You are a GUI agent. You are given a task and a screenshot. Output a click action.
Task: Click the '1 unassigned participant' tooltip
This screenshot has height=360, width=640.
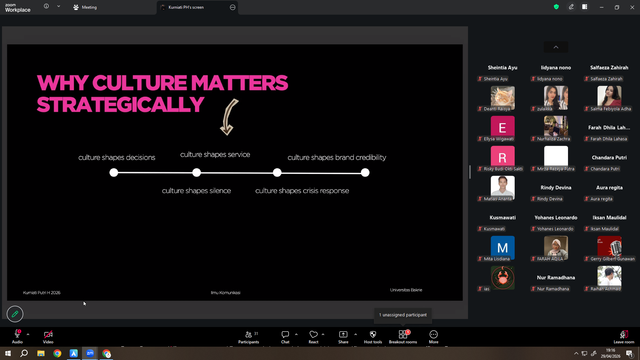(403, 315)
